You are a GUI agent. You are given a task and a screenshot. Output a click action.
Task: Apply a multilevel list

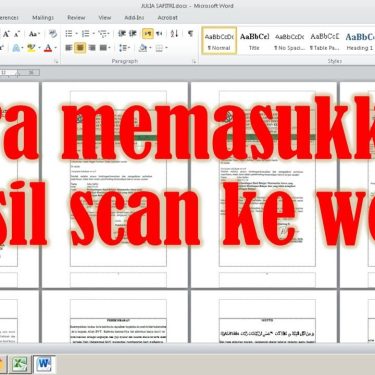pyautogui.click(x=102, y=34)
